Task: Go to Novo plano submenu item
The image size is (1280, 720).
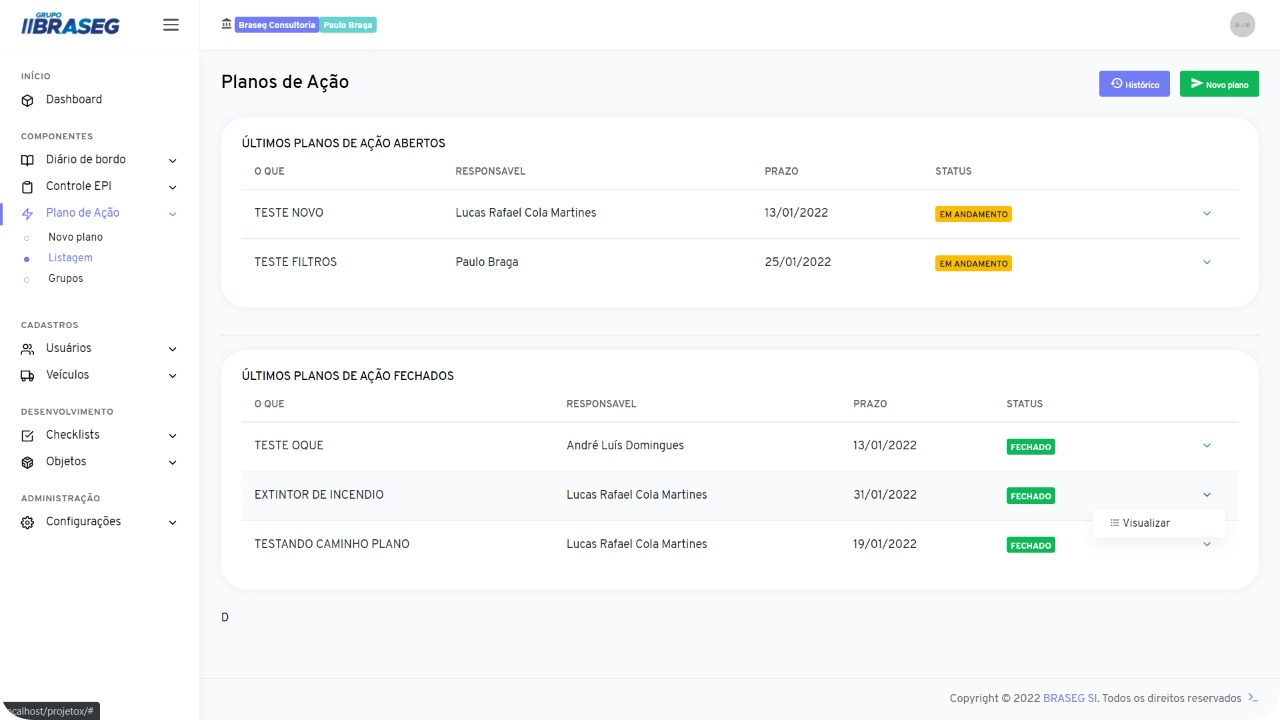Action: point(75,237)
